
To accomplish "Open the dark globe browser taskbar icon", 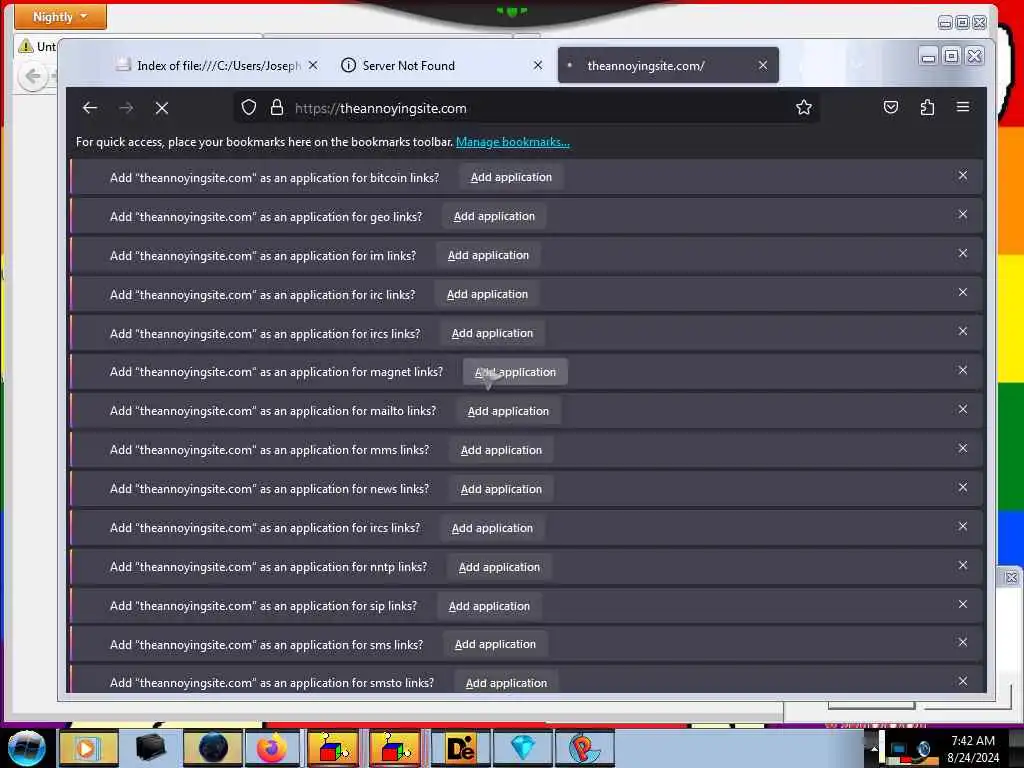I will [x=213, y=748].
